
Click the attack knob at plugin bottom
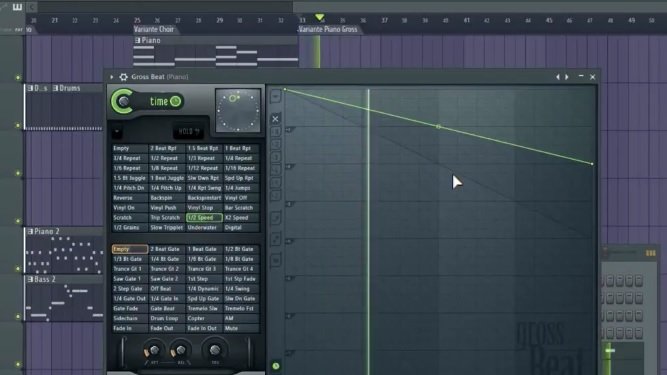[x=154, y=350]
